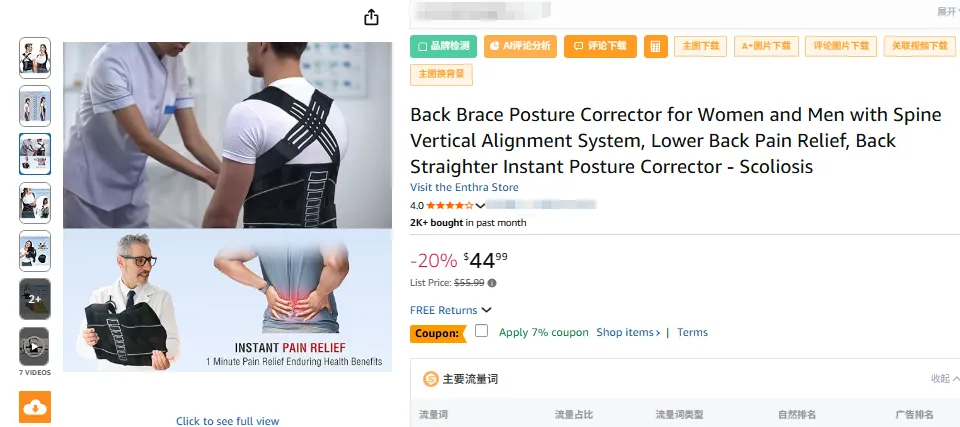This screenshot has height=427, width=960.
Task: Play the 7 VIDEOS thumbnail
Action: click(35, 347)
